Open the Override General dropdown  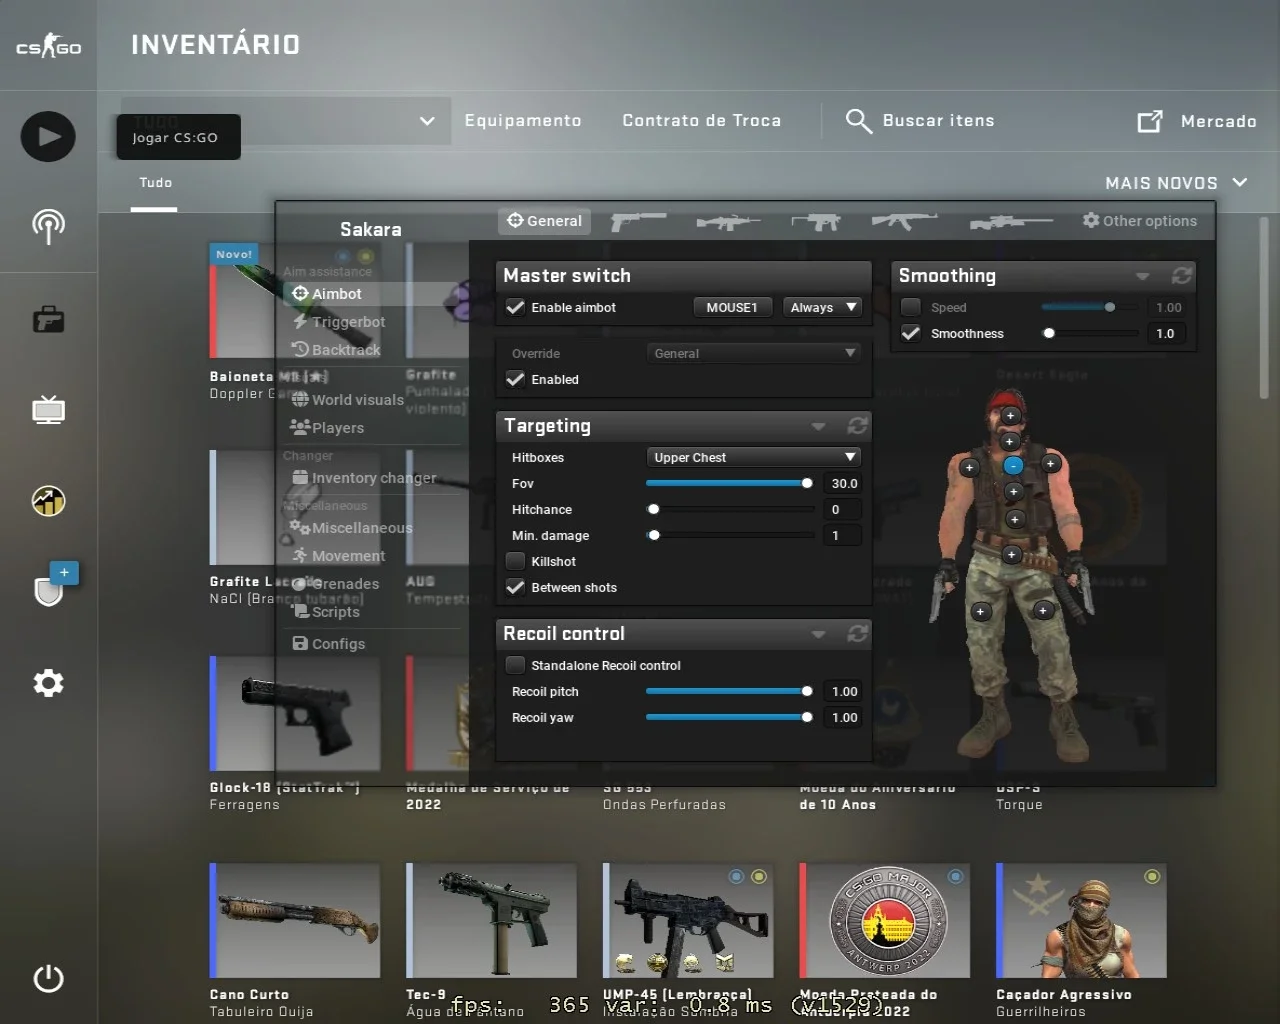coord(754,353)
